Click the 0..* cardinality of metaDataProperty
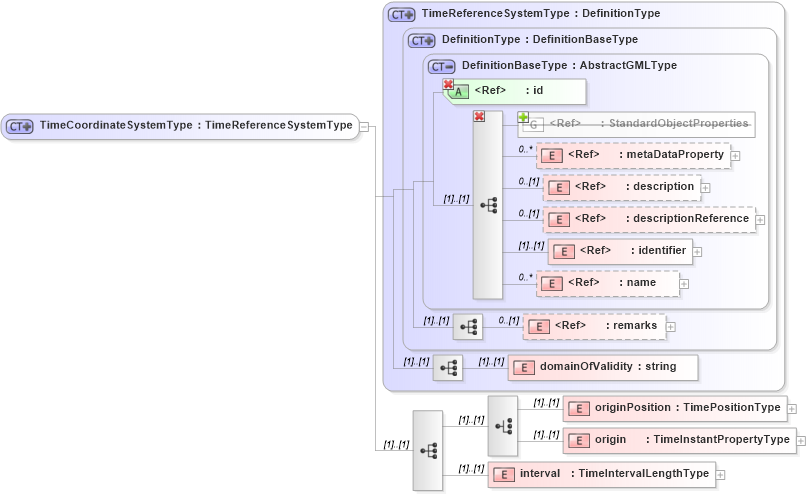Screen dimensions: 806x495 [x=526, y=149]
